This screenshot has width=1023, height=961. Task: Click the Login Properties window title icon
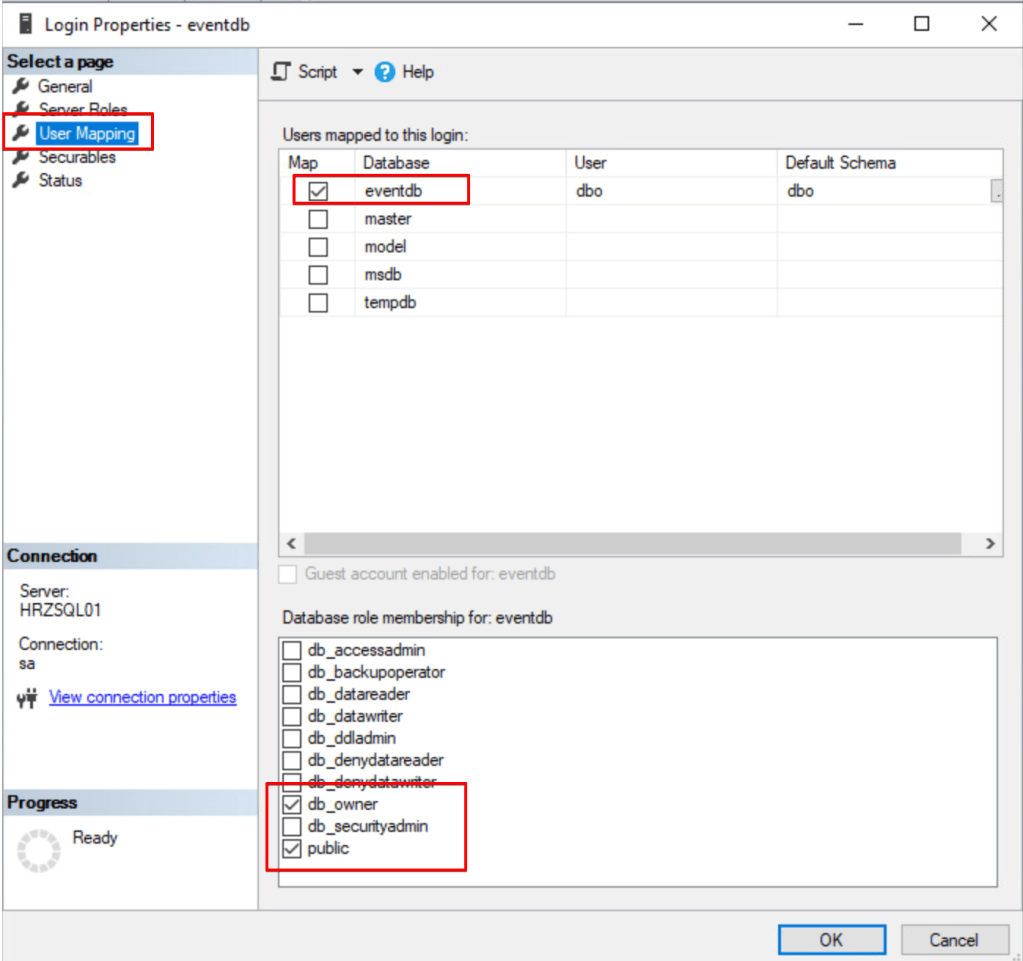(x=25, y=24)
